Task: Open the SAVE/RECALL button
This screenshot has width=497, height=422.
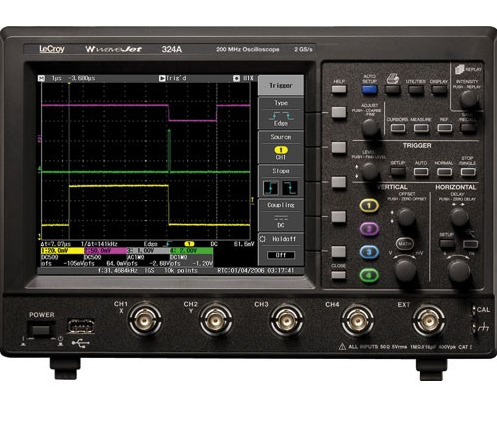Action: click(468, 128)
